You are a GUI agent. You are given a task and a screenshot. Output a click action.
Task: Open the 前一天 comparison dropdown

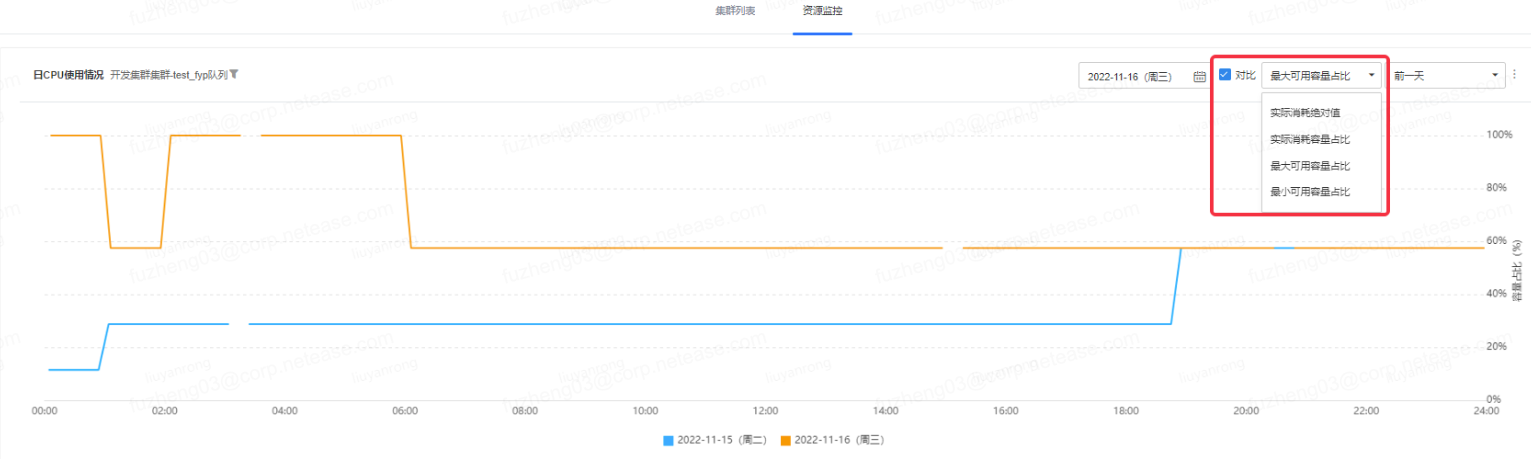tap(1447, 76)
